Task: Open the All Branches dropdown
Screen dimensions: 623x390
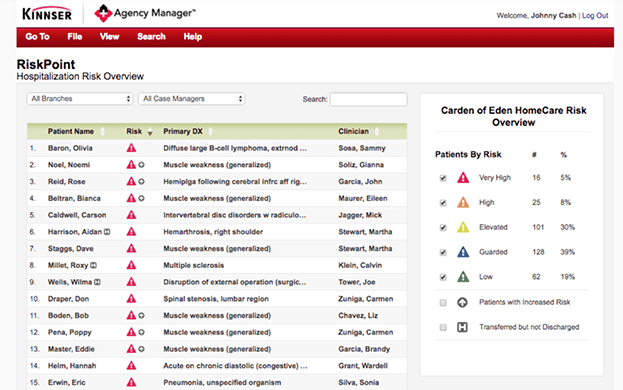Action: (80, 98)
